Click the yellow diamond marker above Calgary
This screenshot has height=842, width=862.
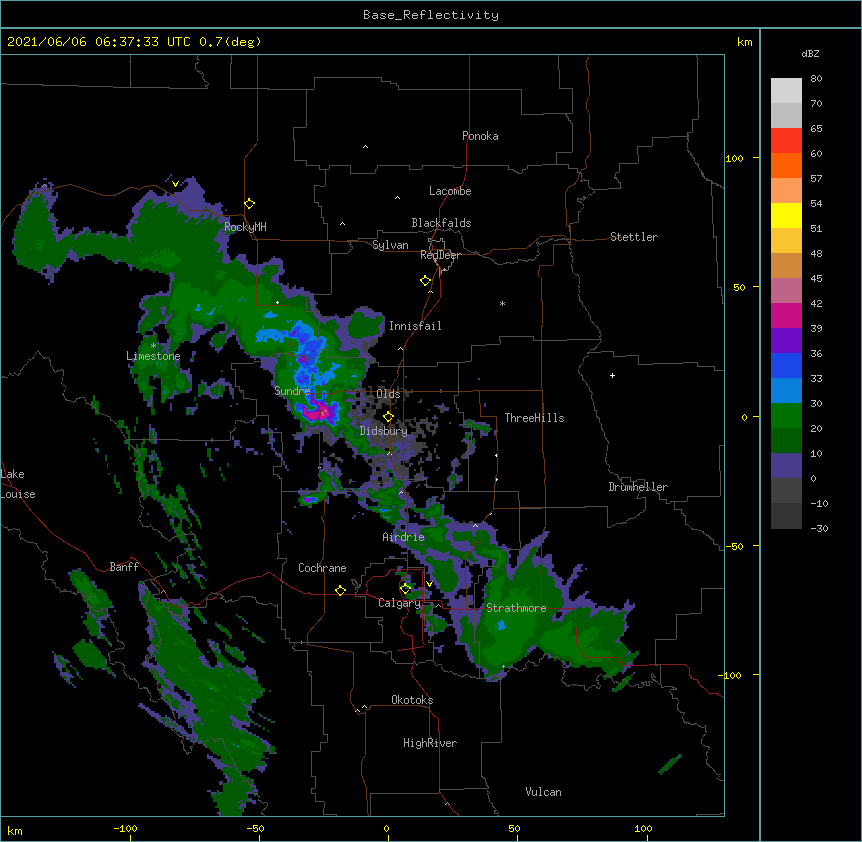point(405,589)
